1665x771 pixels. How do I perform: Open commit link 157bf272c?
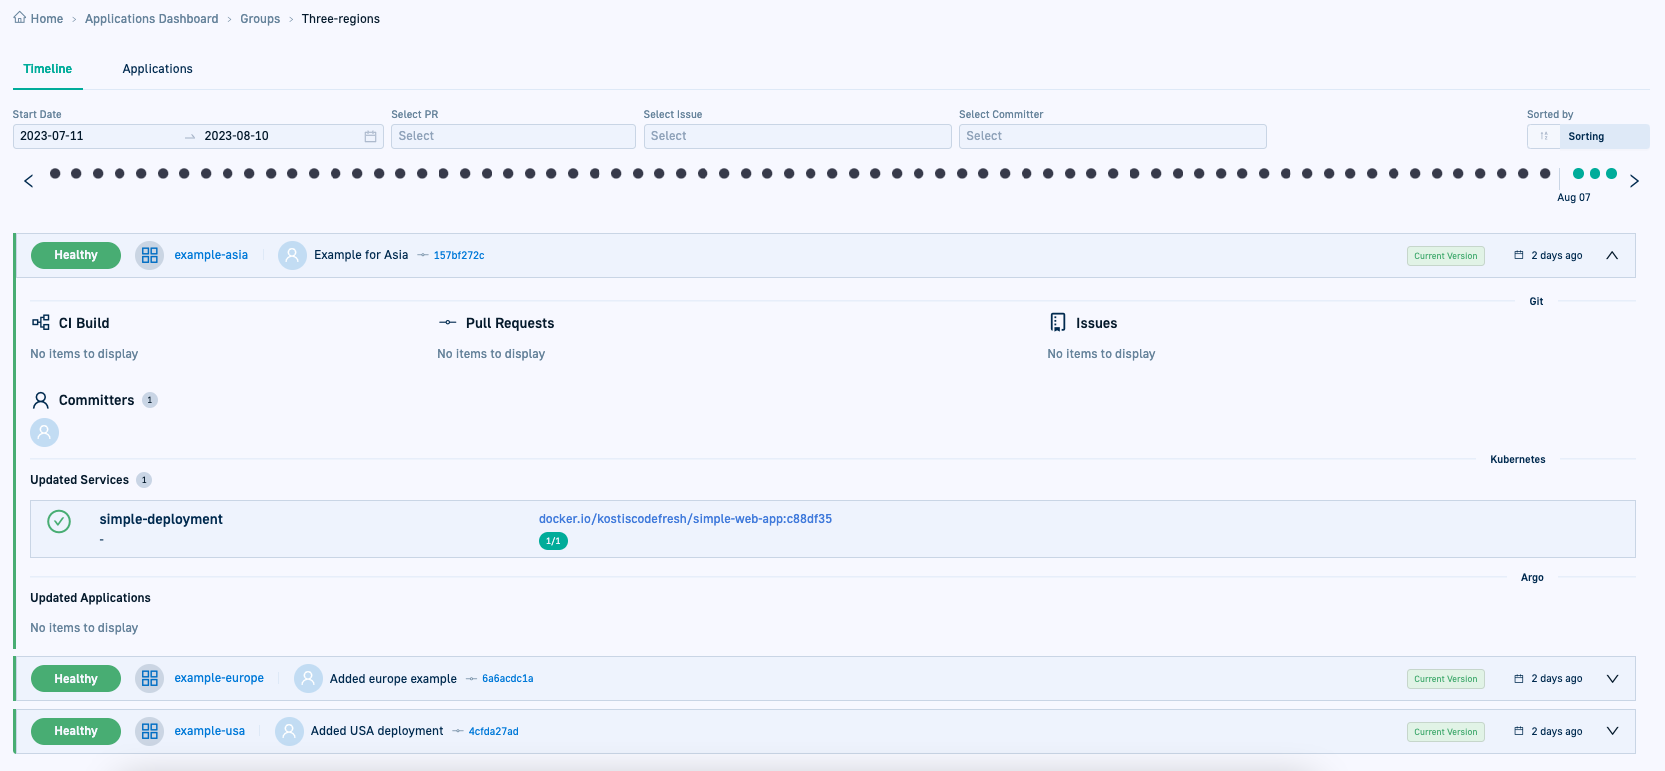[x=458, y=256]
